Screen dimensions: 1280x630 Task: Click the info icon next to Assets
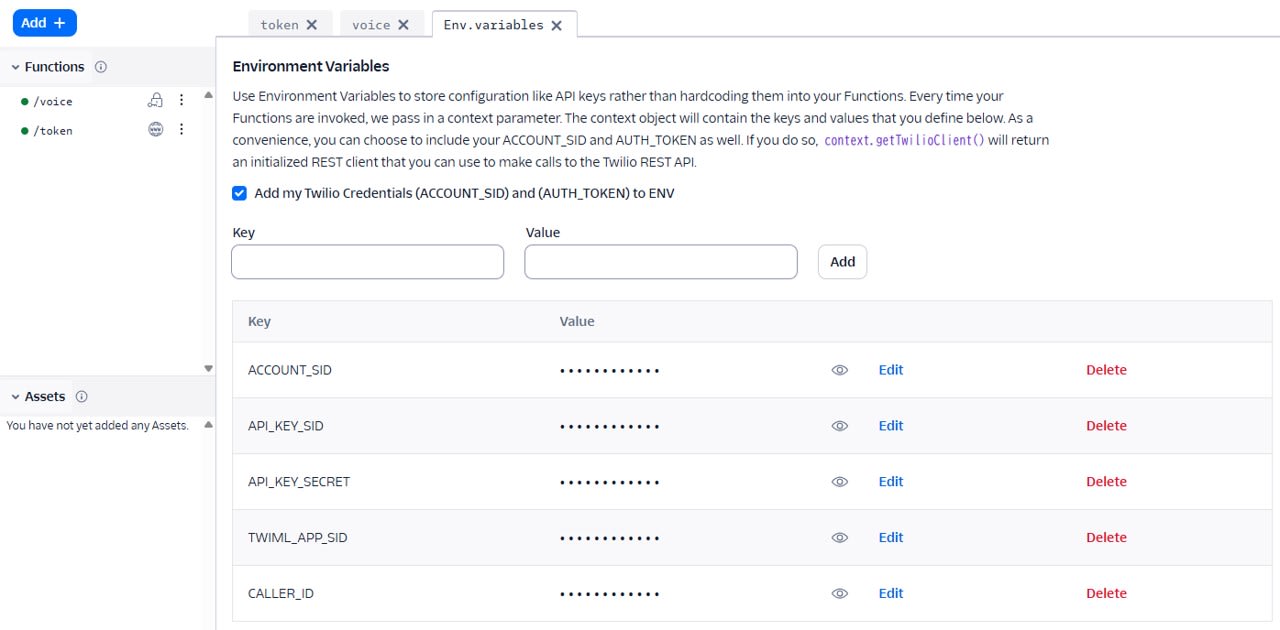(x=82, y=397)
